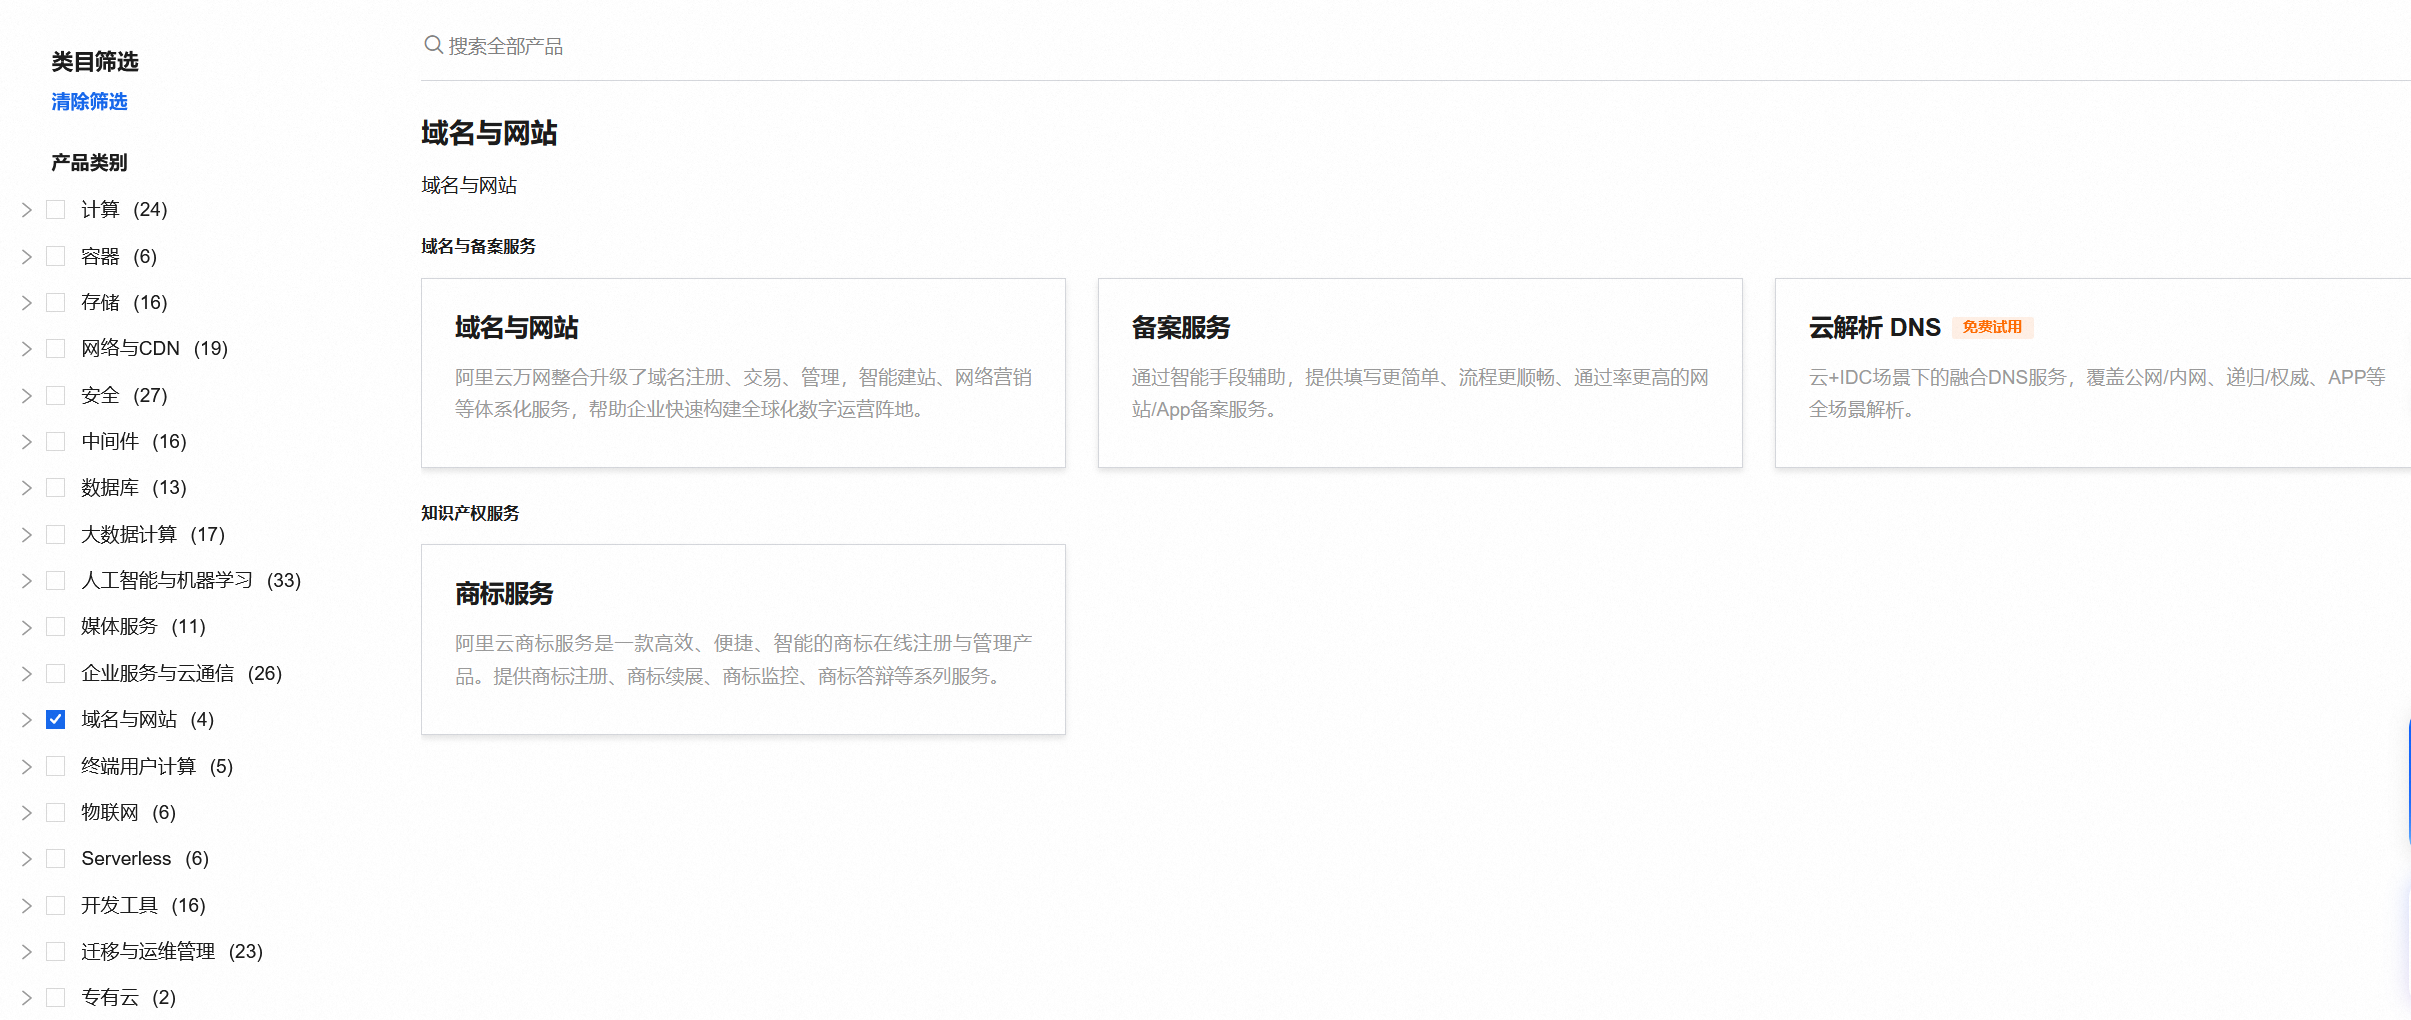Select the 媒体服务 category label
This screenshot has width=2411, height=1020.
(119, 626)
